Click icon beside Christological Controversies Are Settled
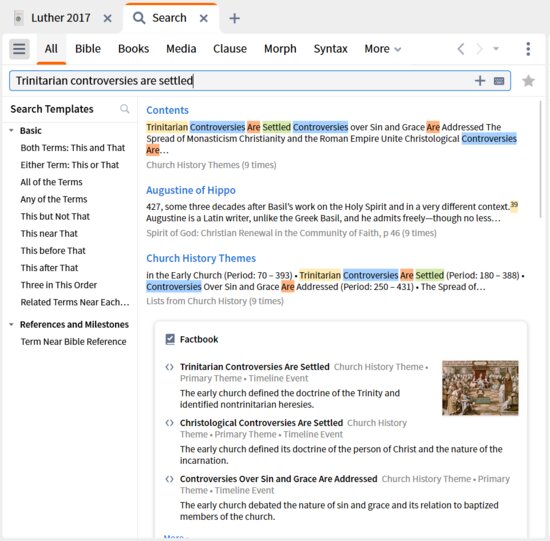Viewport: 550px width, 541px height. tap(169, 423)
